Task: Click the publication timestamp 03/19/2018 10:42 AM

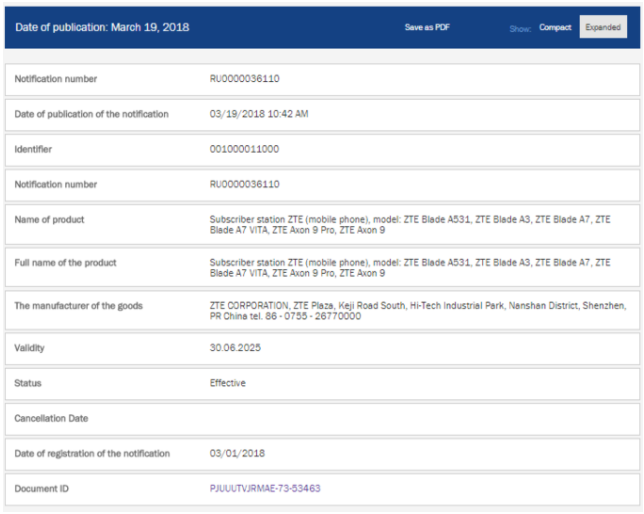Action: click(259, 114)
